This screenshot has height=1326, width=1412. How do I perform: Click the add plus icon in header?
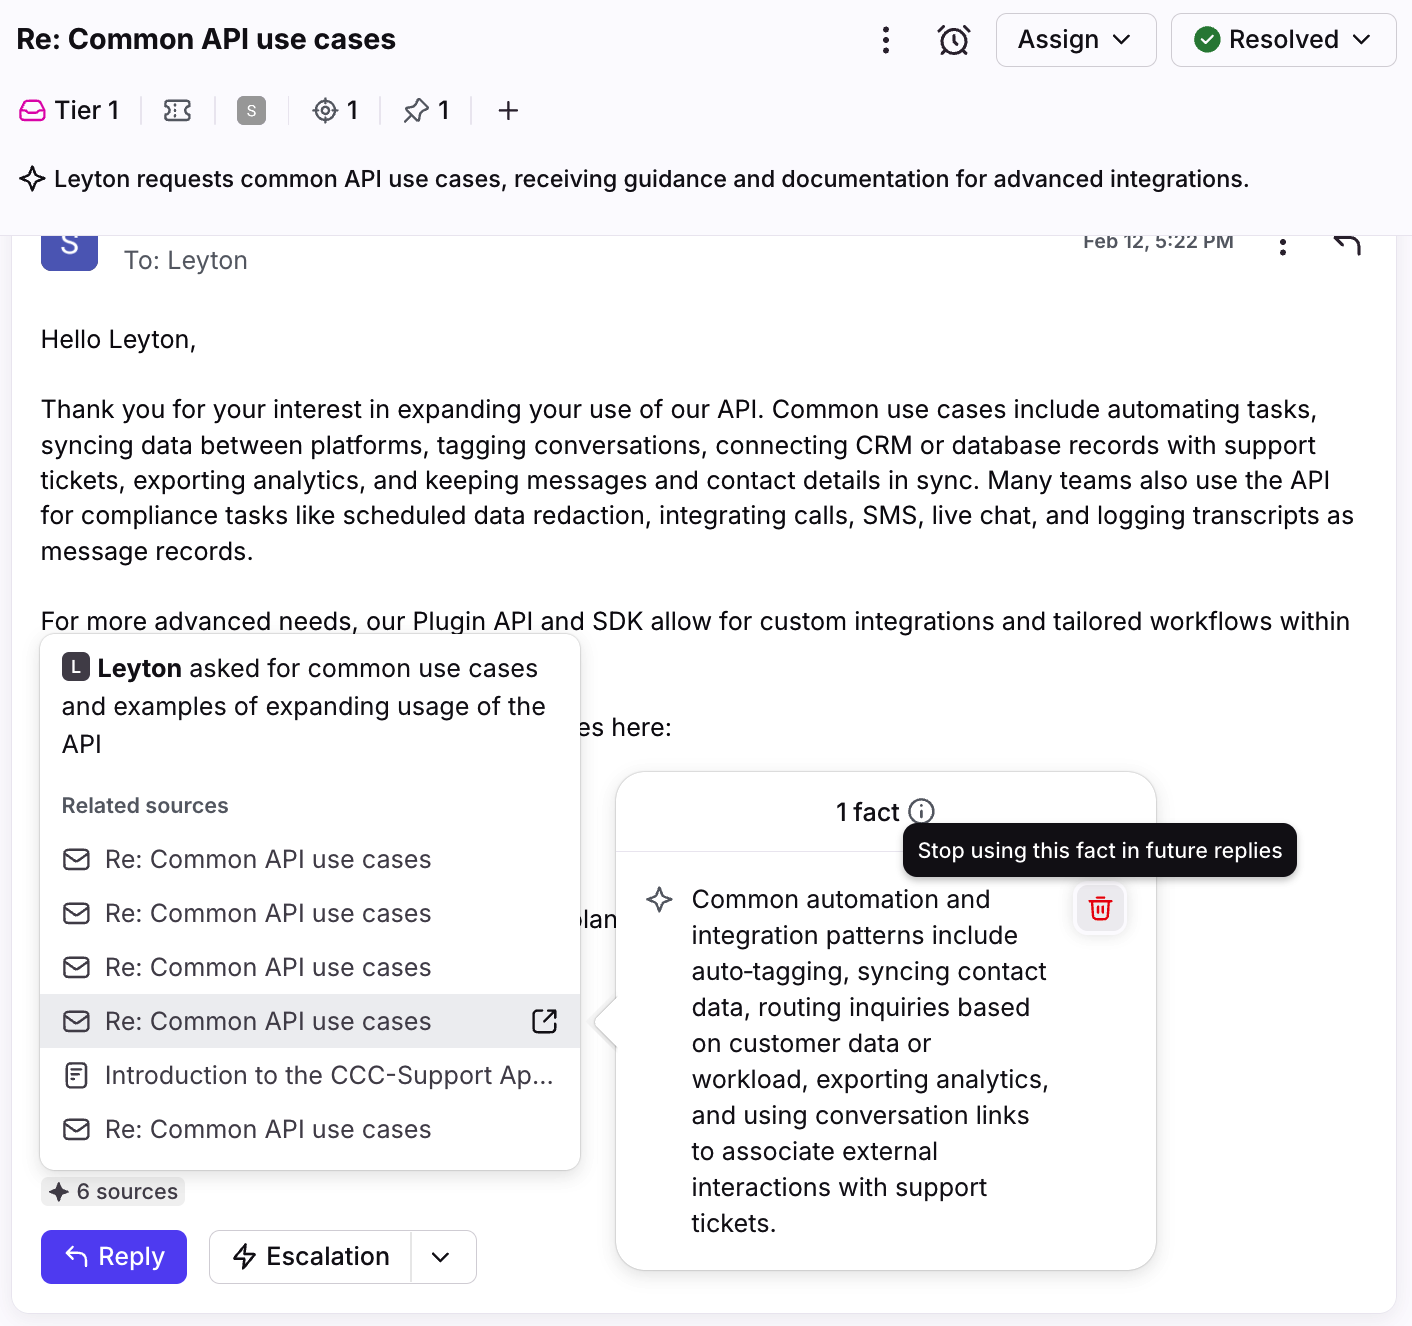[x=508, y=110]
